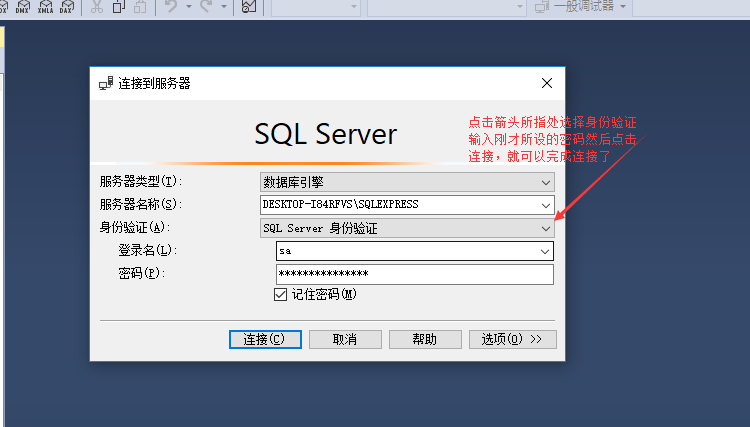Open the Redo history dropdown arrow
The height and width of the screenshot is (427, 750).
pyautogui.click(x=224, y=6)
